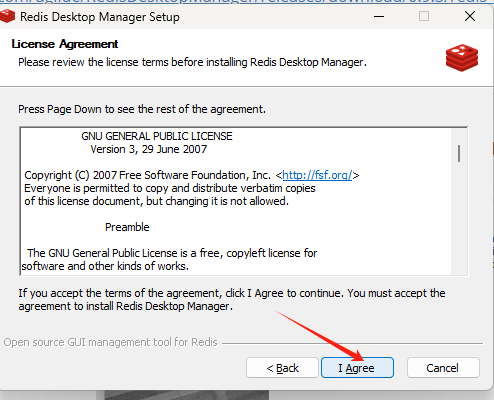The height and width of the screenshot is (400, 494).
Task: Click the license text scrollbar thumb
Action: tap(459, 153)
